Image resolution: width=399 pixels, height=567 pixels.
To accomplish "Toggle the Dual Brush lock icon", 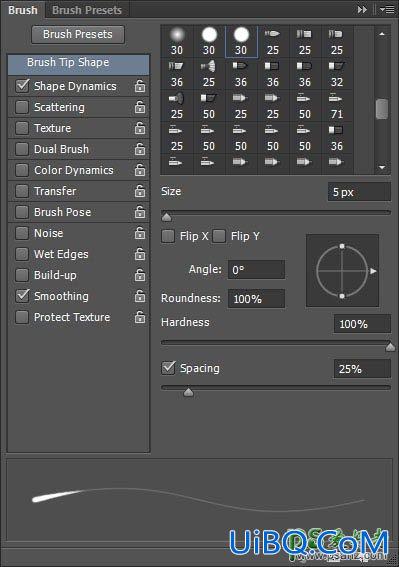I will coord(140,149).
